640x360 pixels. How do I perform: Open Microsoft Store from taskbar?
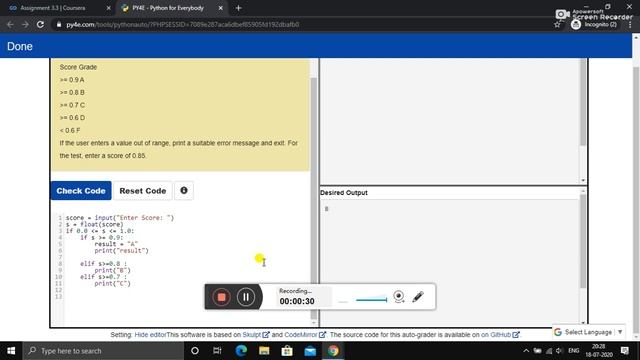(287, 351)
